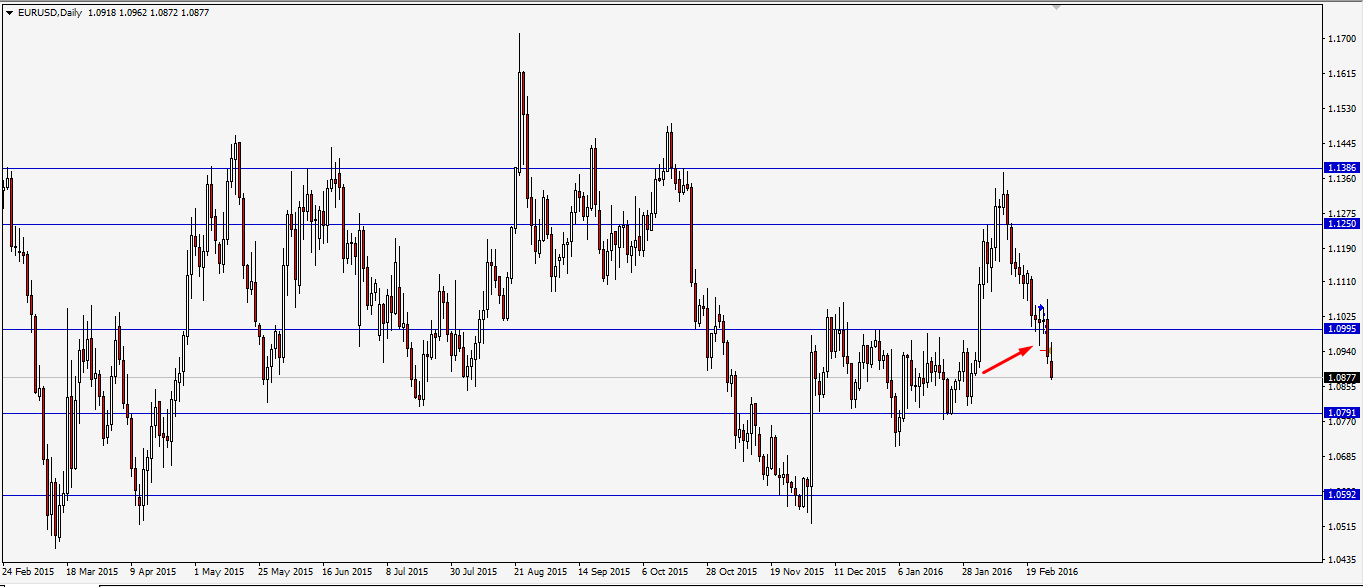Click the 18 Mar 2015 date label
Screen dimensions: 1363x587
coord(91,572)
